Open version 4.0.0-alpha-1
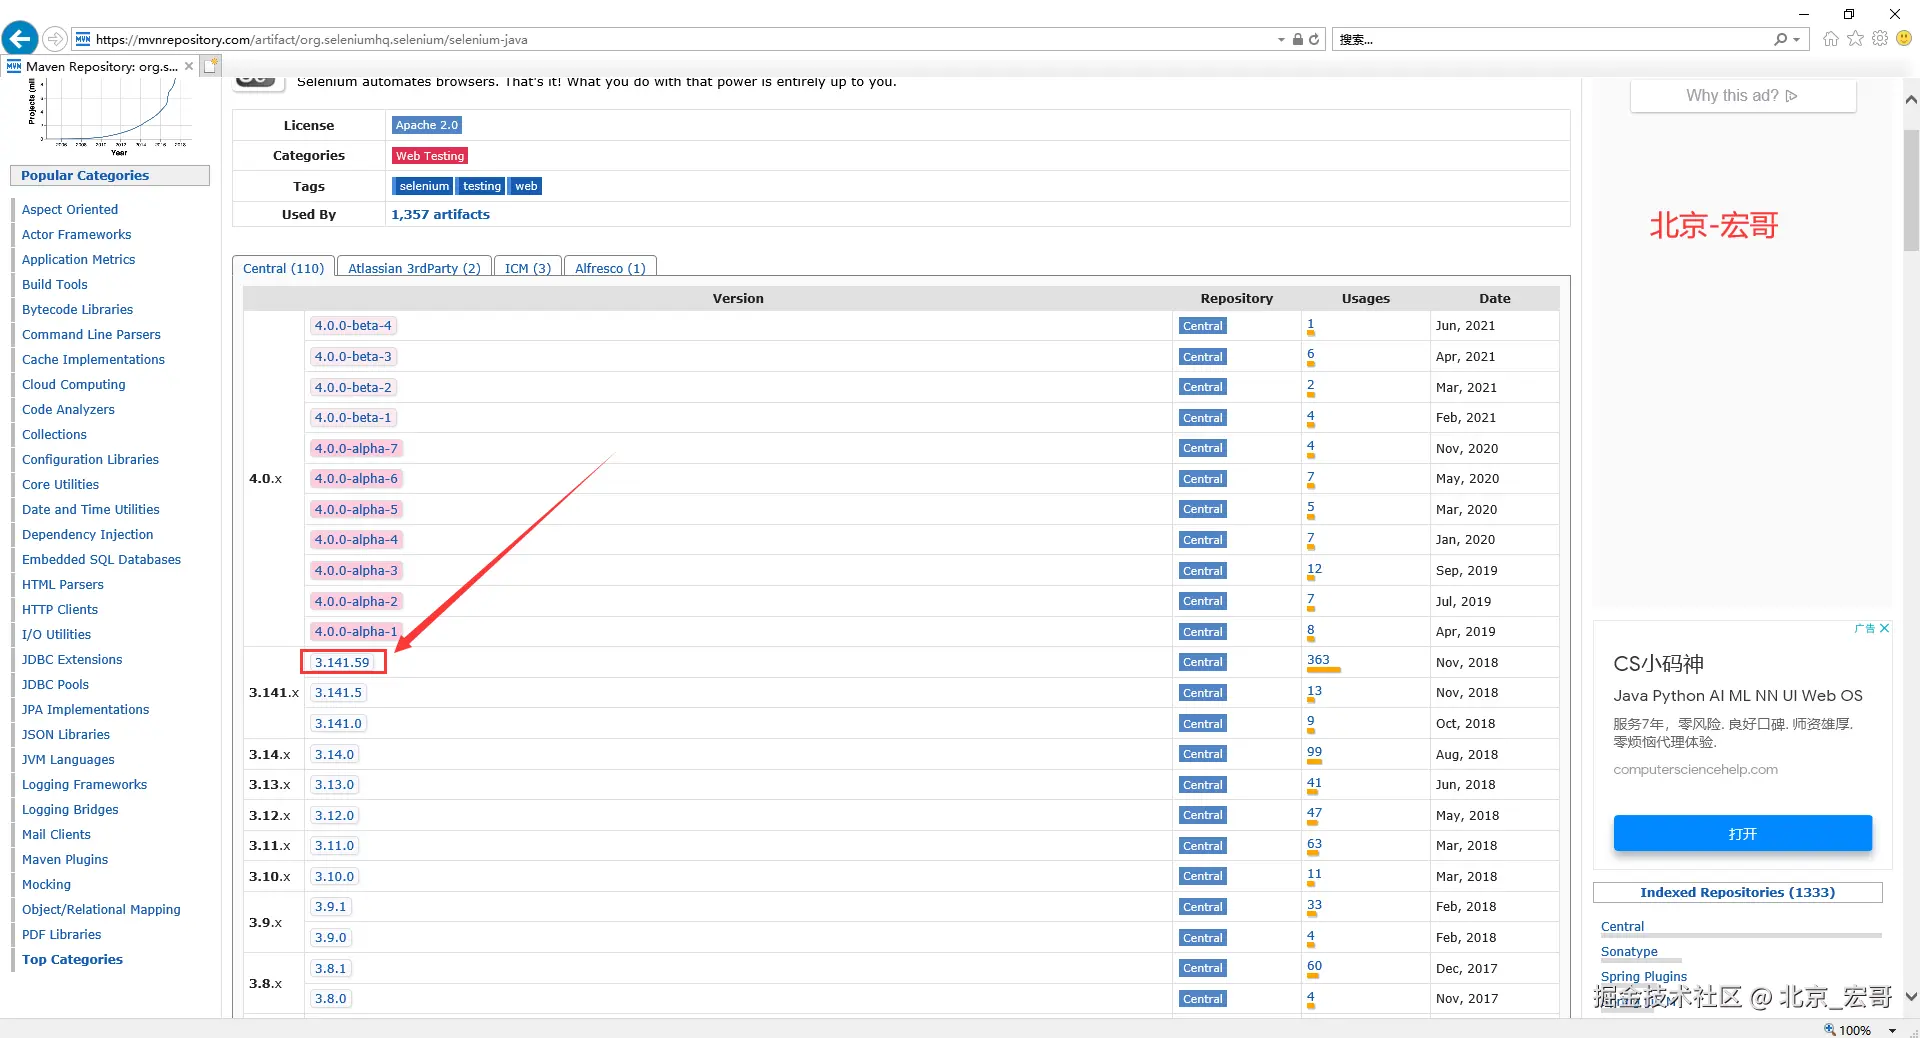The image size is (1920, 1038). [356, 632]
